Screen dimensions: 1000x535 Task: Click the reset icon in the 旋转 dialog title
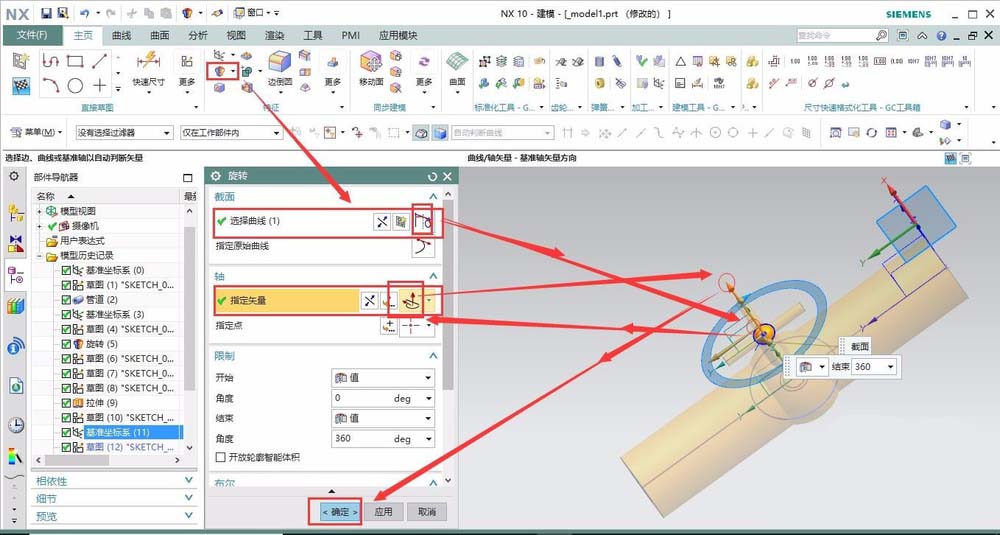tap(433, 177)
